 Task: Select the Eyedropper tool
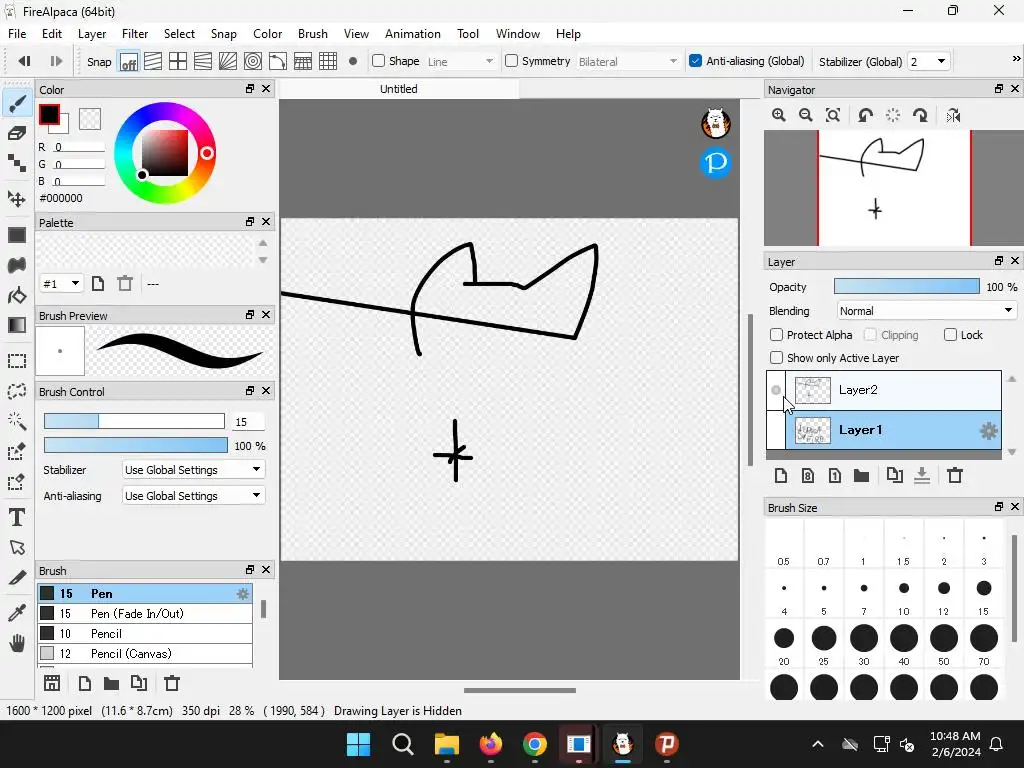point(17,613)
